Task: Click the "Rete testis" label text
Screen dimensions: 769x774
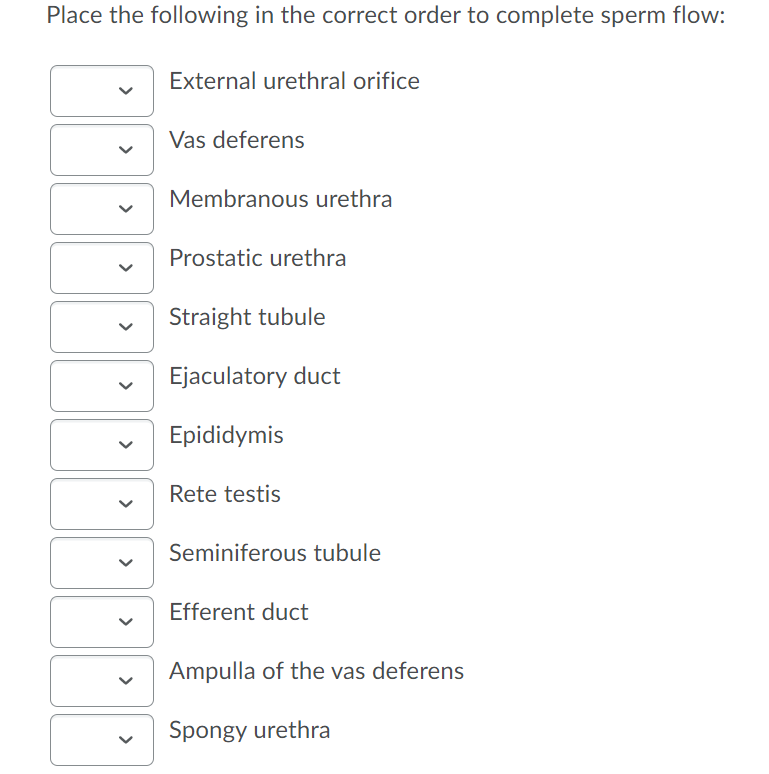Action: click(225, 494)
